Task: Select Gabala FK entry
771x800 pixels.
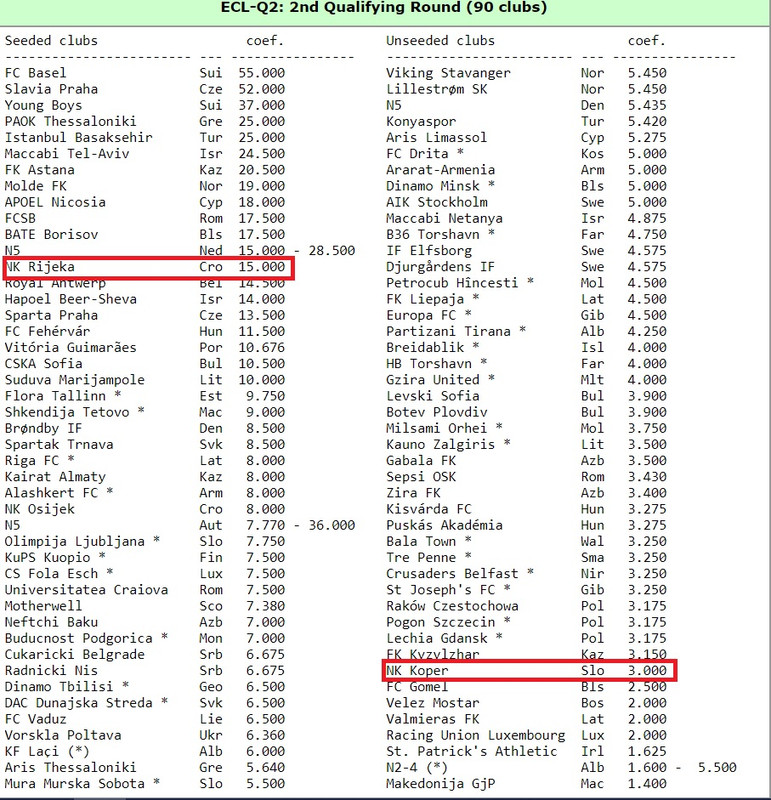Action: (x=421, y=461)
